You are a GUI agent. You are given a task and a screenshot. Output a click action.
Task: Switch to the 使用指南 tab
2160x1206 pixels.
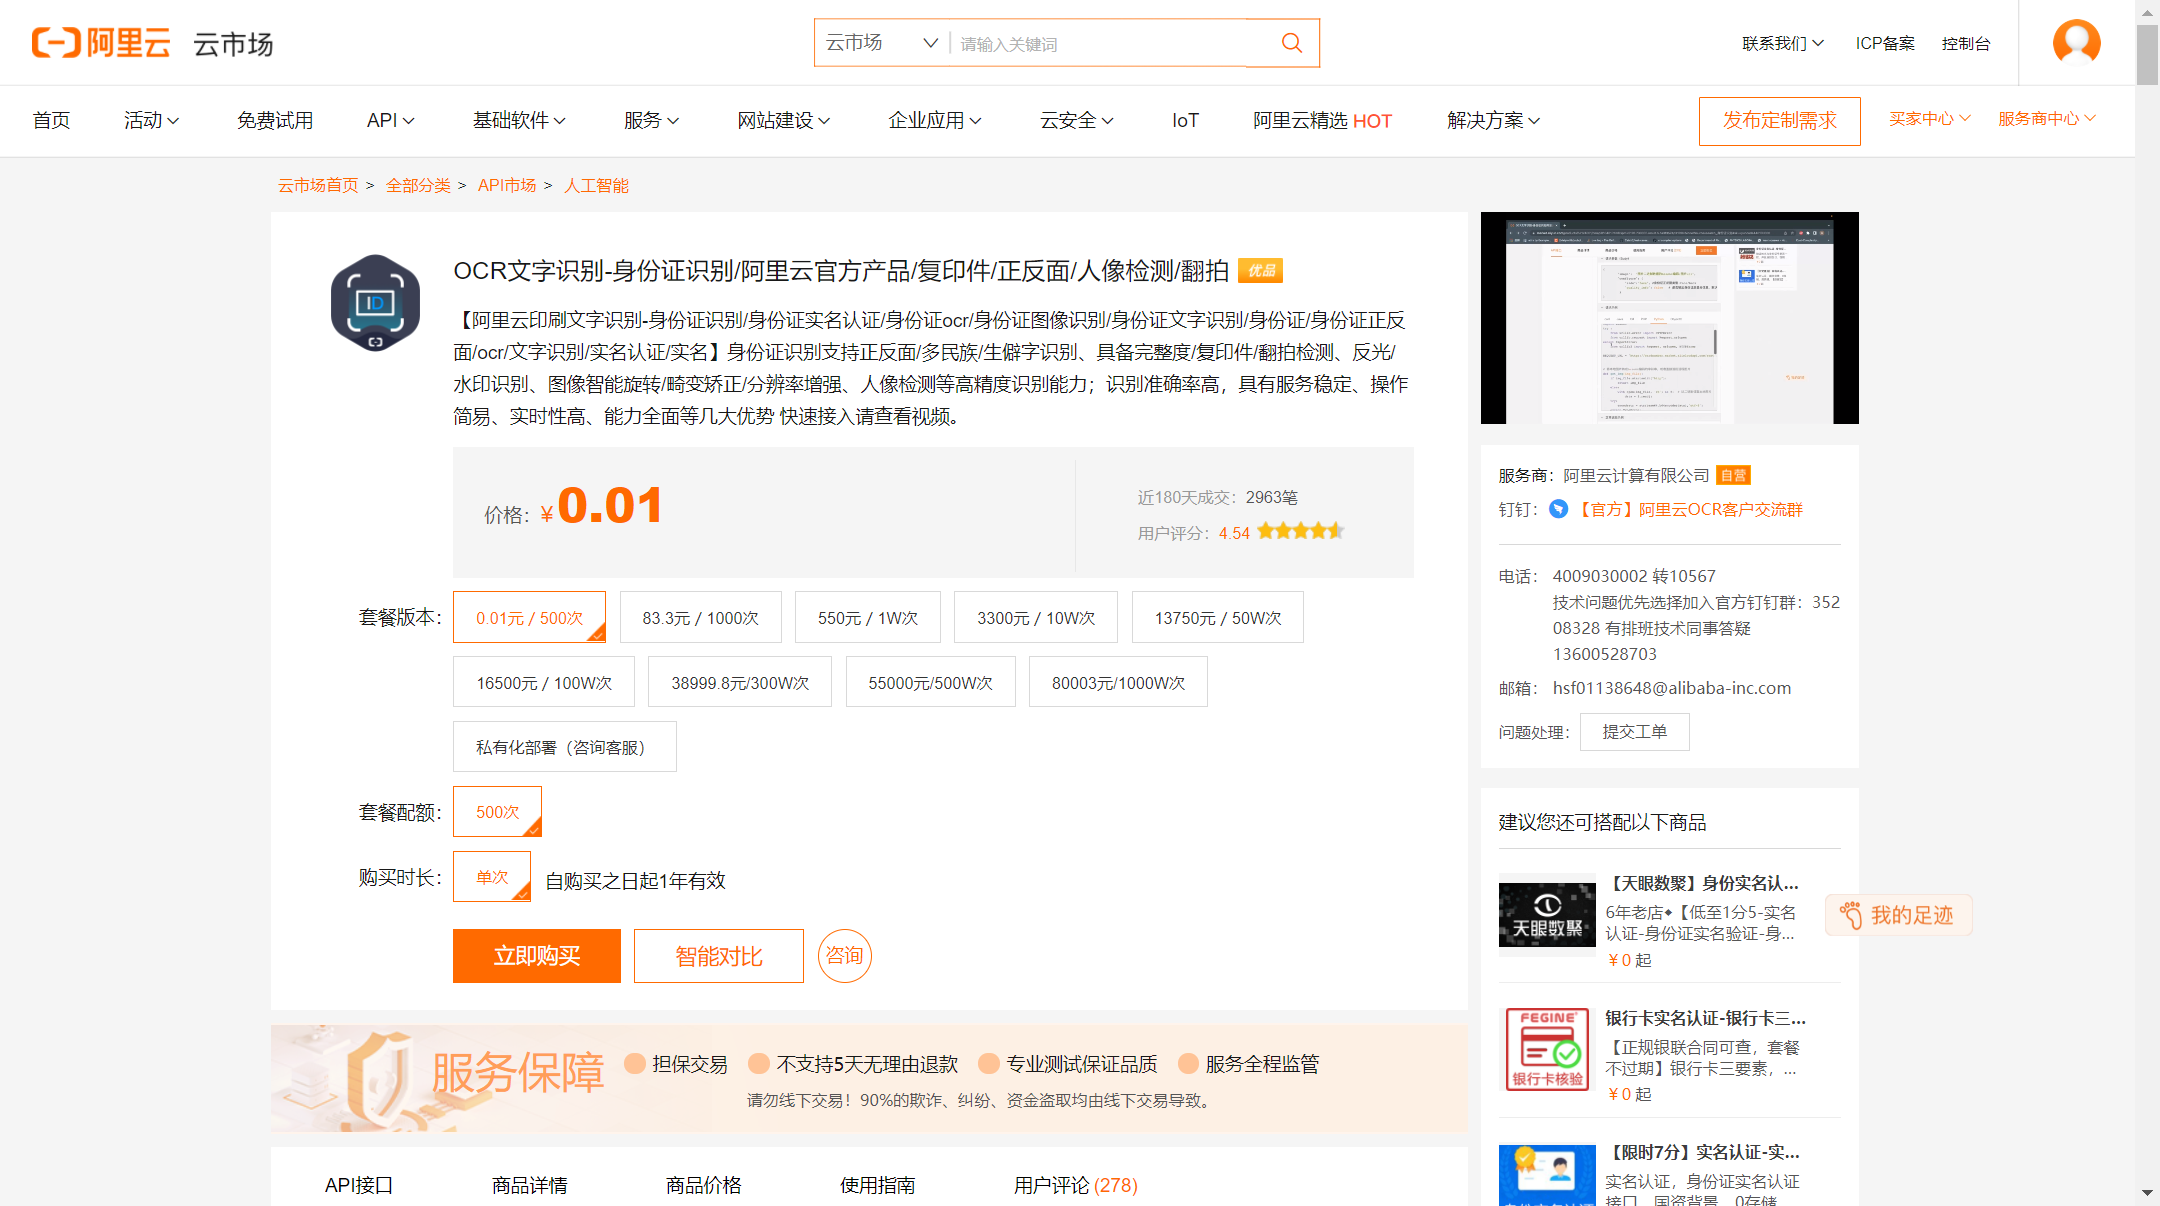pyautogui.click(x=877, y=1185)
